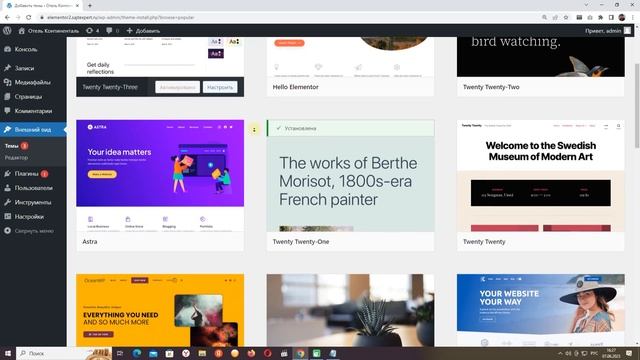The image size is (640, 360).
Task: Click Установлена installed notice on Twenty Twenty-One
Action: point(350,128)
